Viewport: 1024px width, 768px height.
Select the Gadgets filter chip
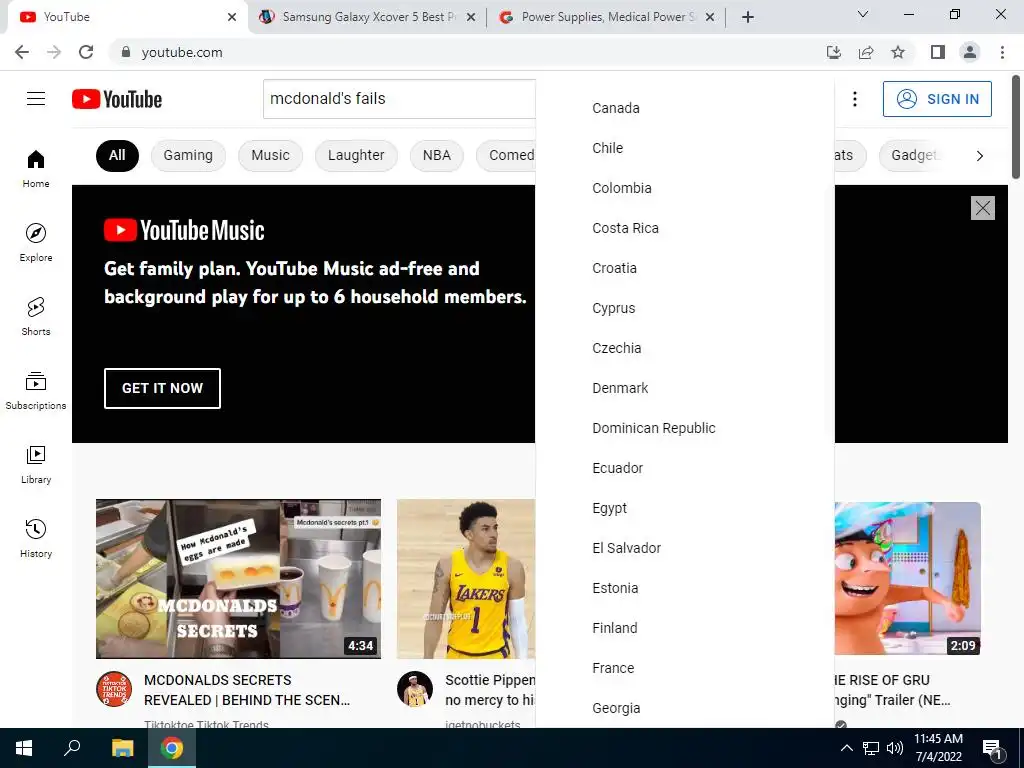[x=914, y=155]
